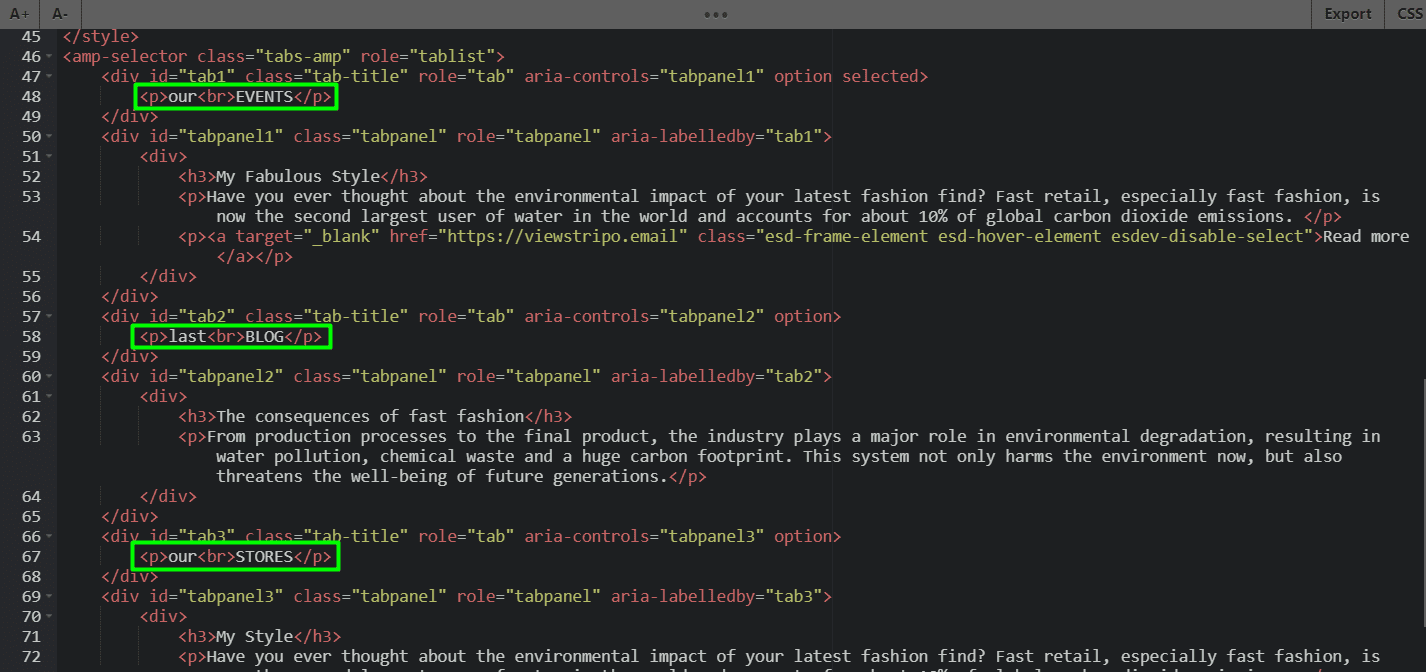Click the A+ font size increase icon
Image resolution: width=1426 pixels, height=672 pixels.
(18, 14)
